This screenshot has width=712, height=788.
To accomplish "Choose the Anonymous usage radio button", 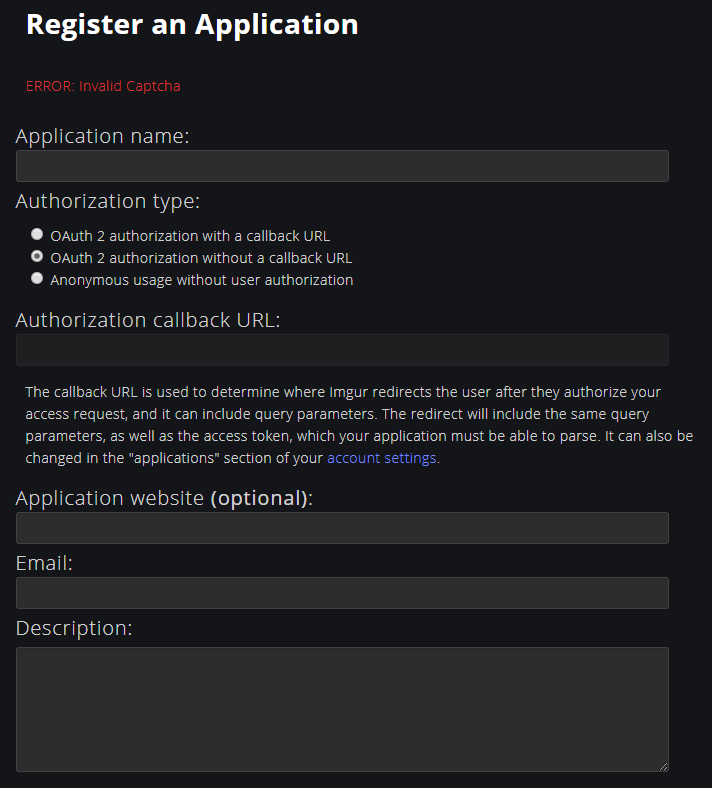I will [x=37, y=278].
